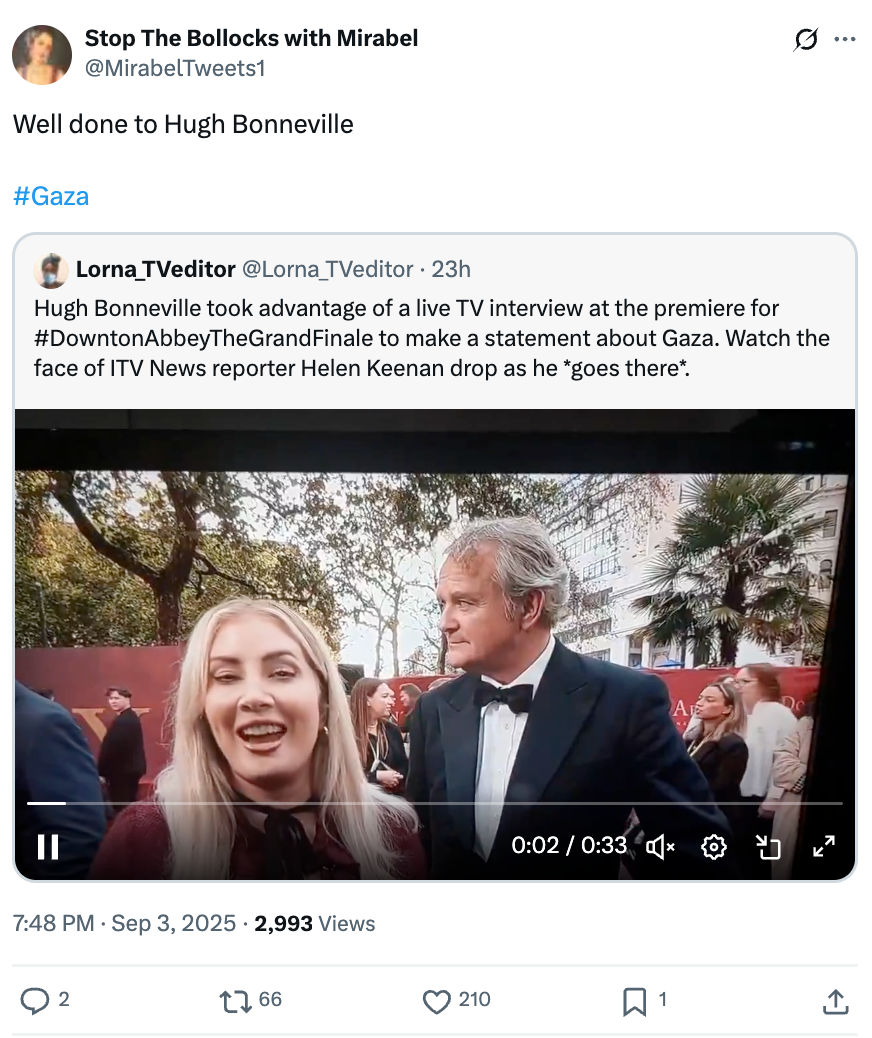Image resolution: width=872 pixels, height=1038 pixels.
Task: Open video settings gear
Action: (713, 846)
